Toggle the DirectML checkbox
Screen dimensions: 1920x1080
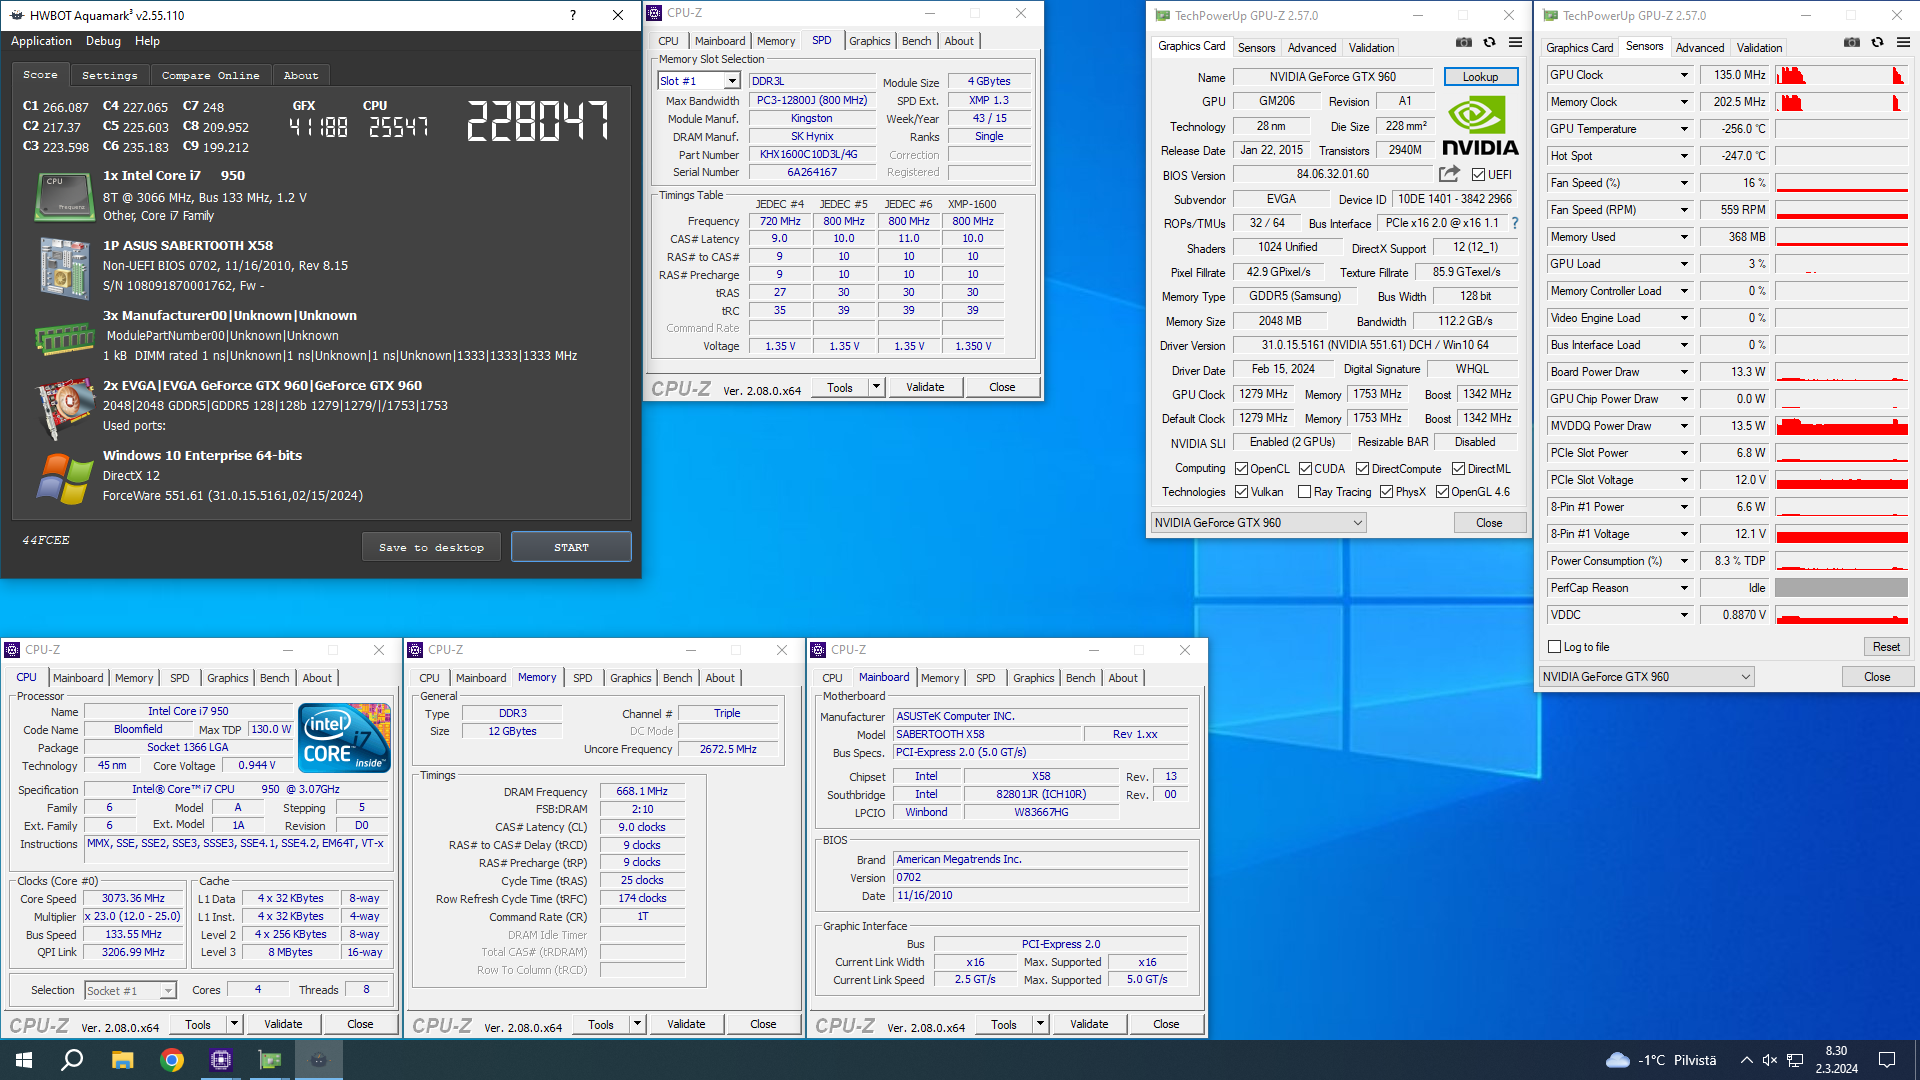tap(1458, 469)
